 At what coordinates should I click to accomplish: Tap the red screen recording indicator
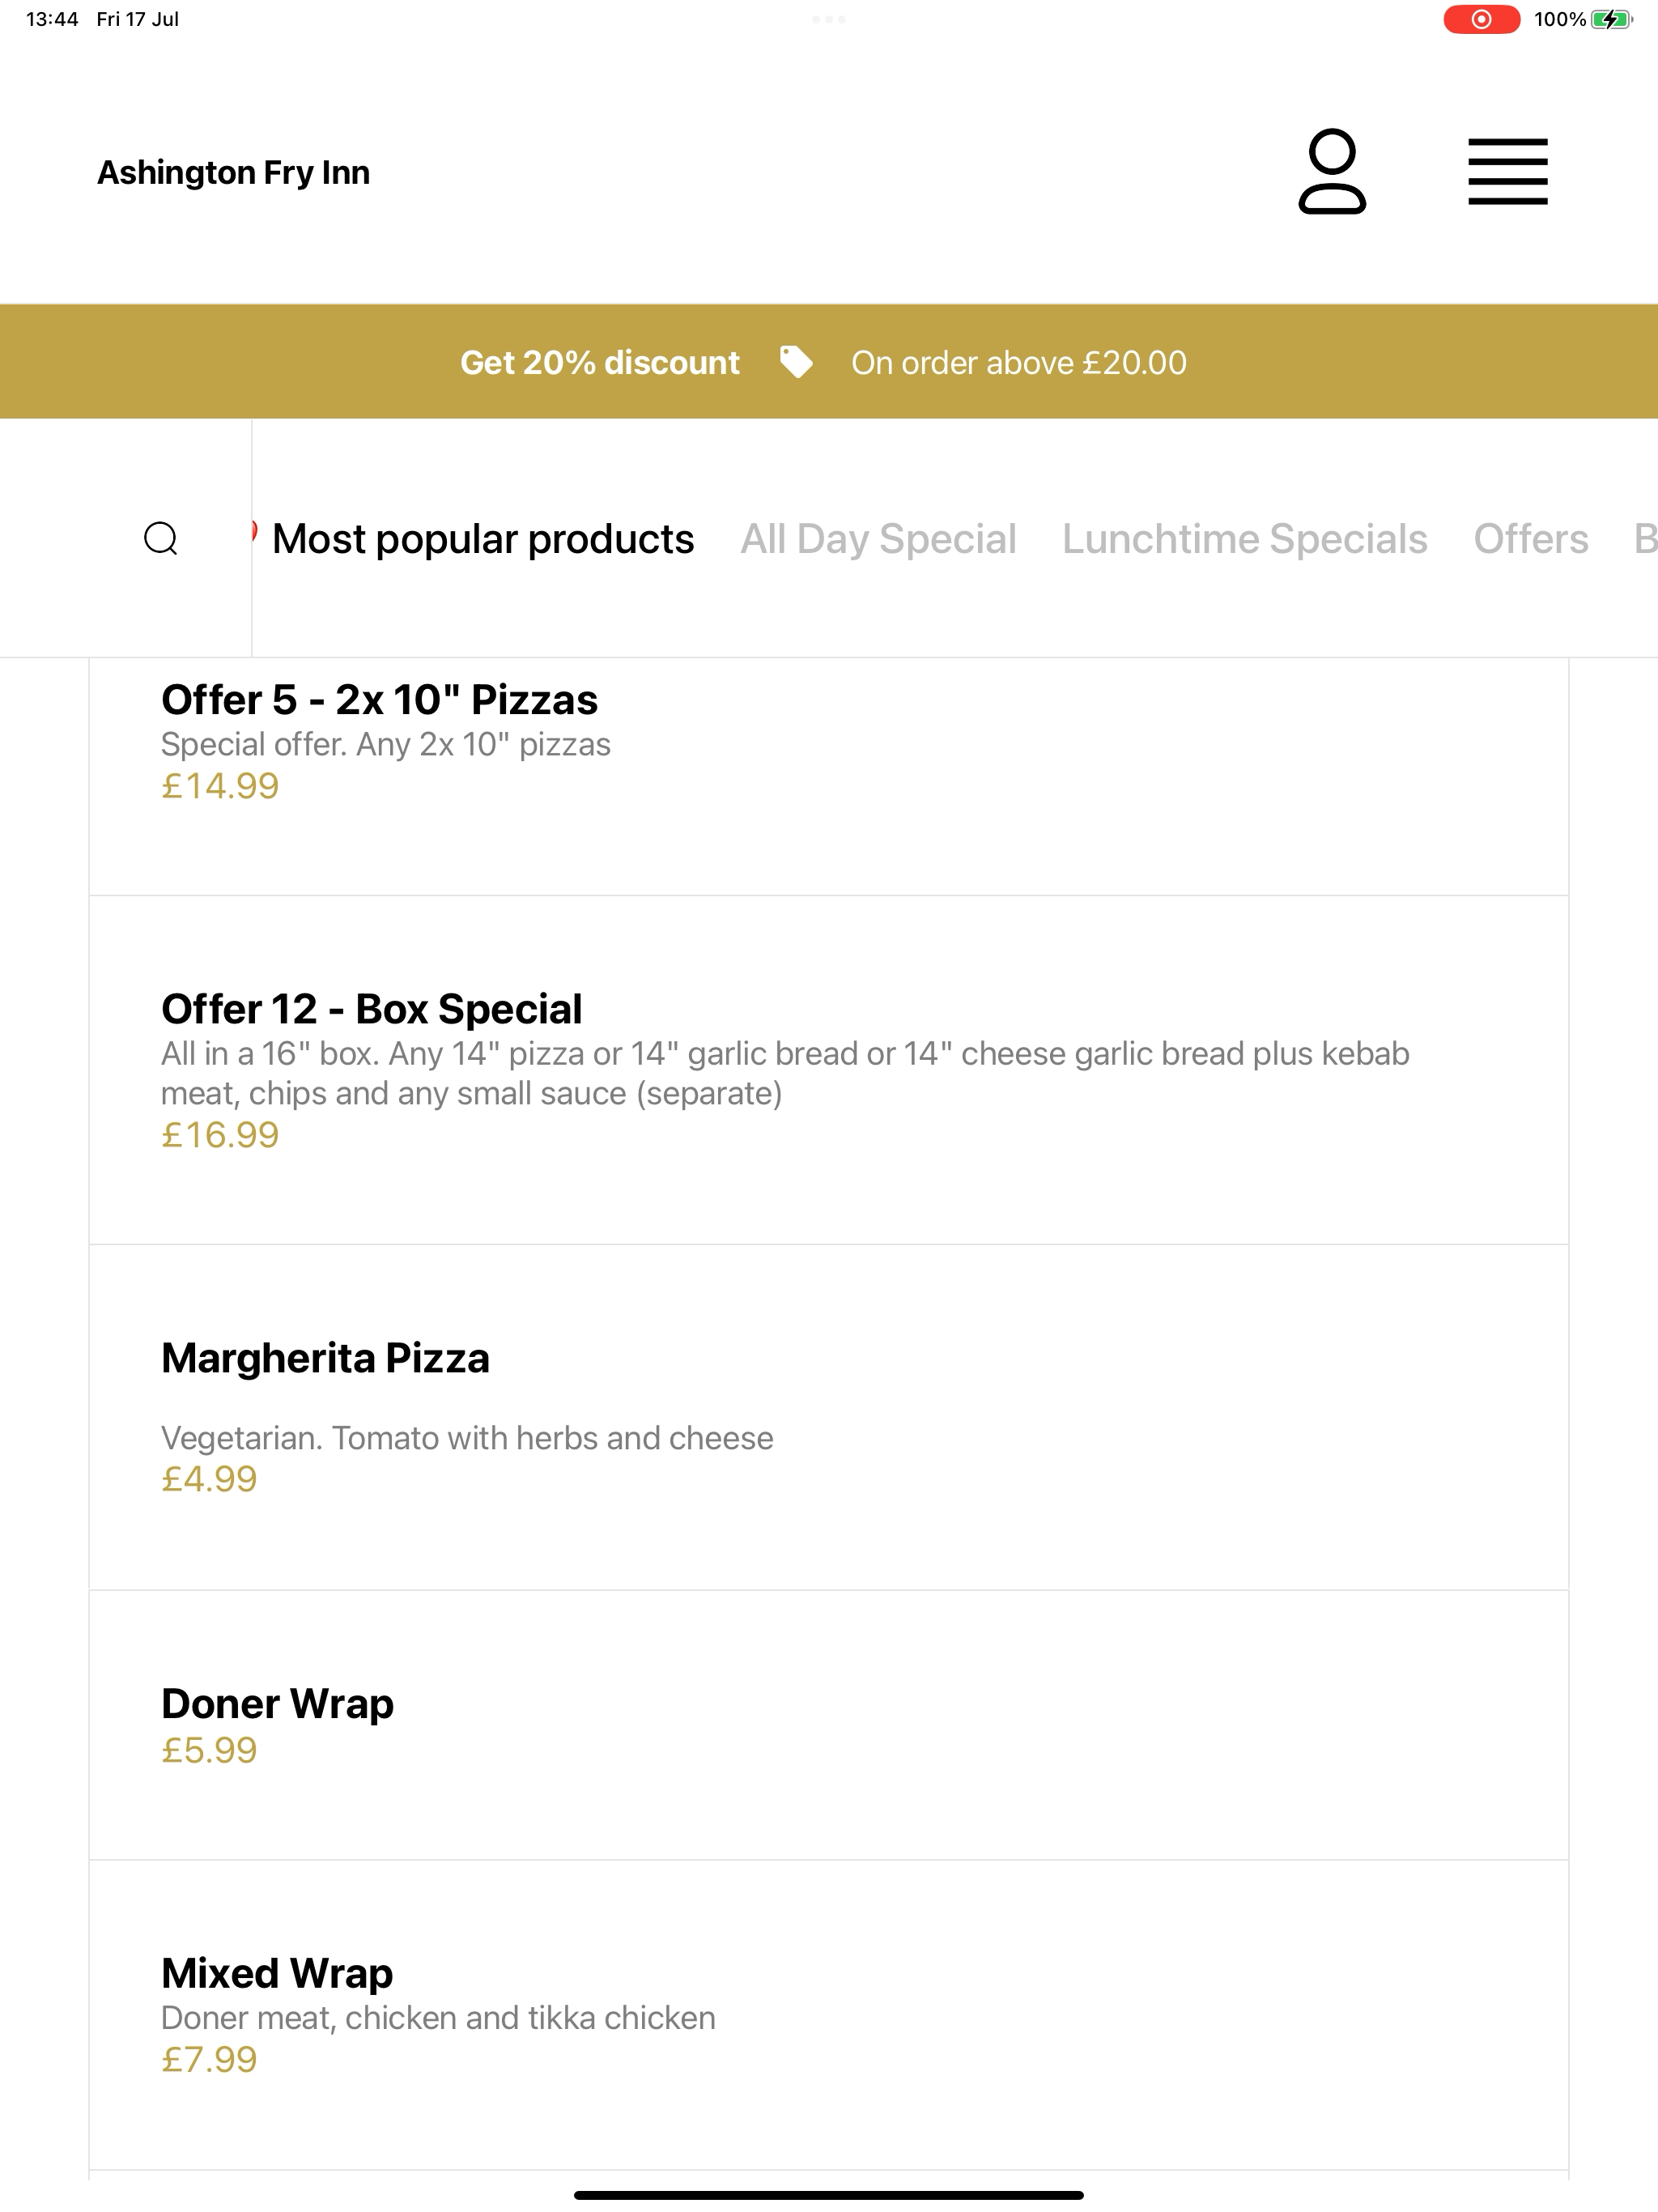[x=1481, y=19]
